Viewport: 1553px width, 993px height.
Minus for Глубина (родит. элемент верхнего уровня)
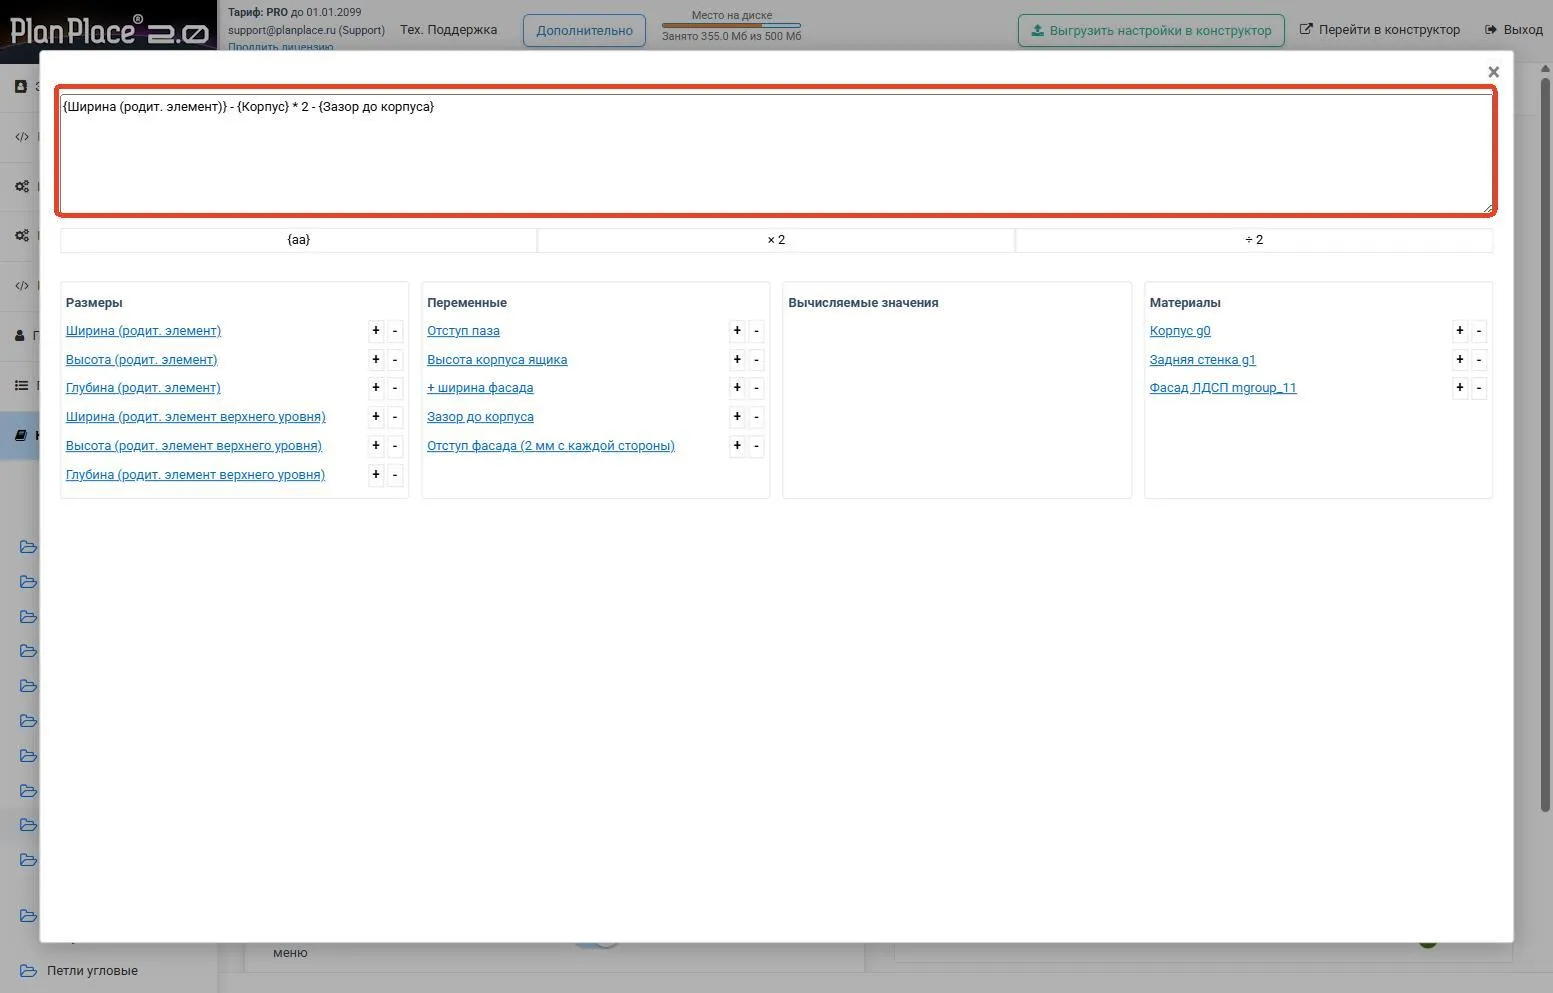395,475
